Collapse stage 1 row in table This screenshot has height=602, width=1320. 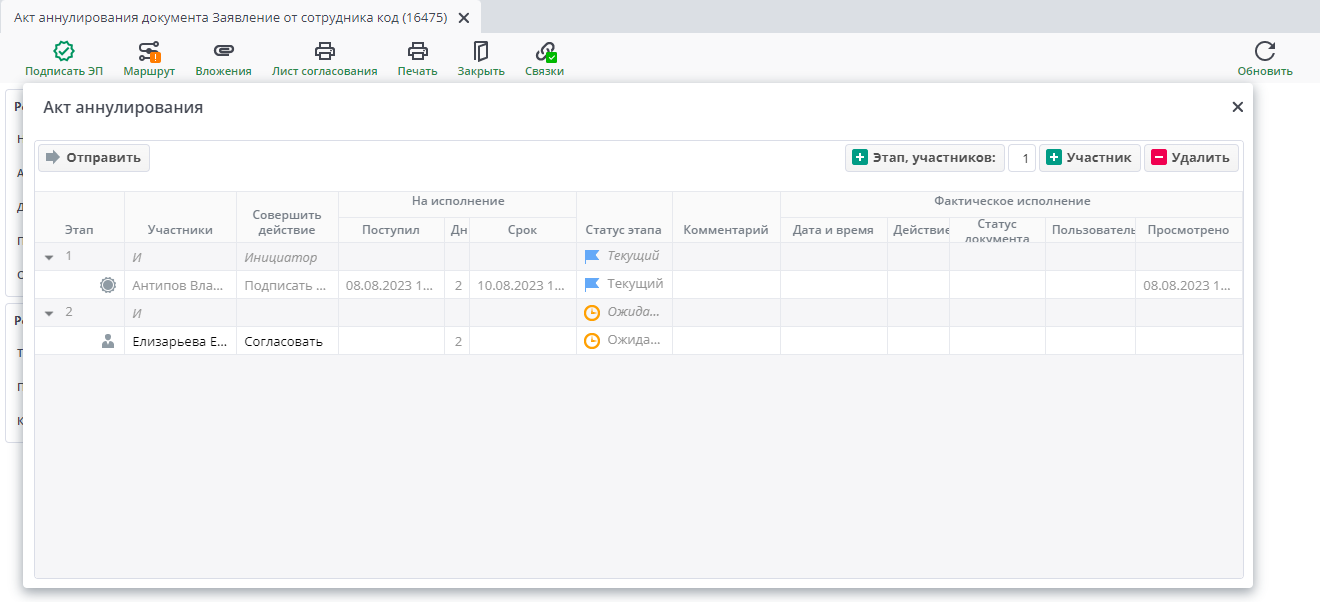click(49, 257)
